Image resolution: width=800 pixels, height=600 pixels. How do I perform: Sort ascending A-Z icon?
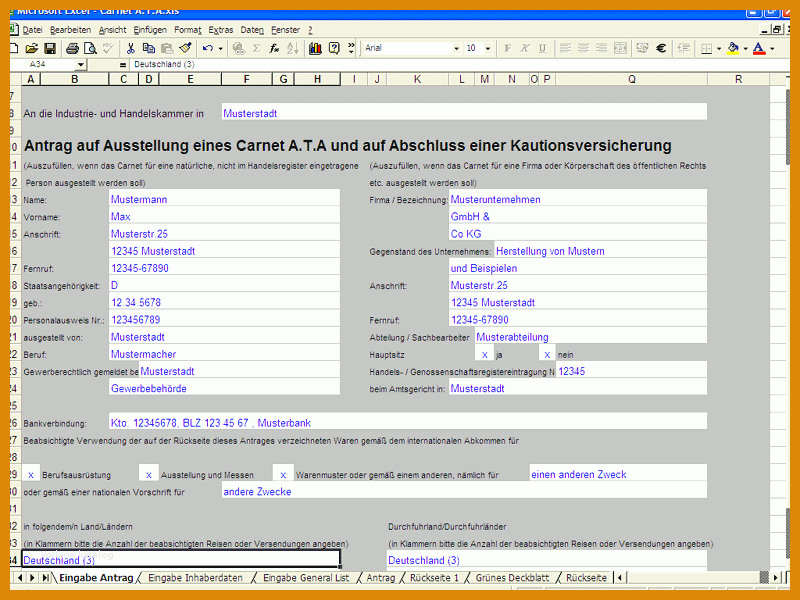pos(293,48)
